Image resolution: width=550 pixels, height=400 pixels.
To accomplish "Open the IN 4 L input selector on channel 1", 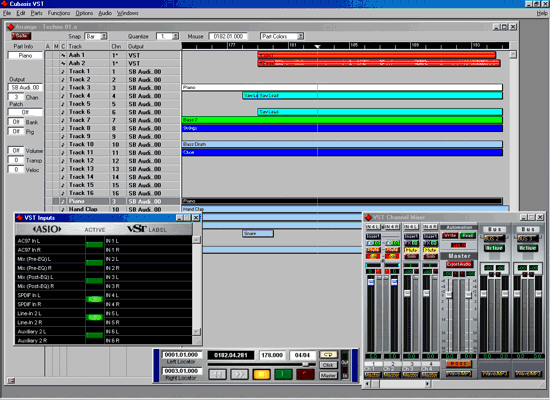I will [x=373, y=227].
